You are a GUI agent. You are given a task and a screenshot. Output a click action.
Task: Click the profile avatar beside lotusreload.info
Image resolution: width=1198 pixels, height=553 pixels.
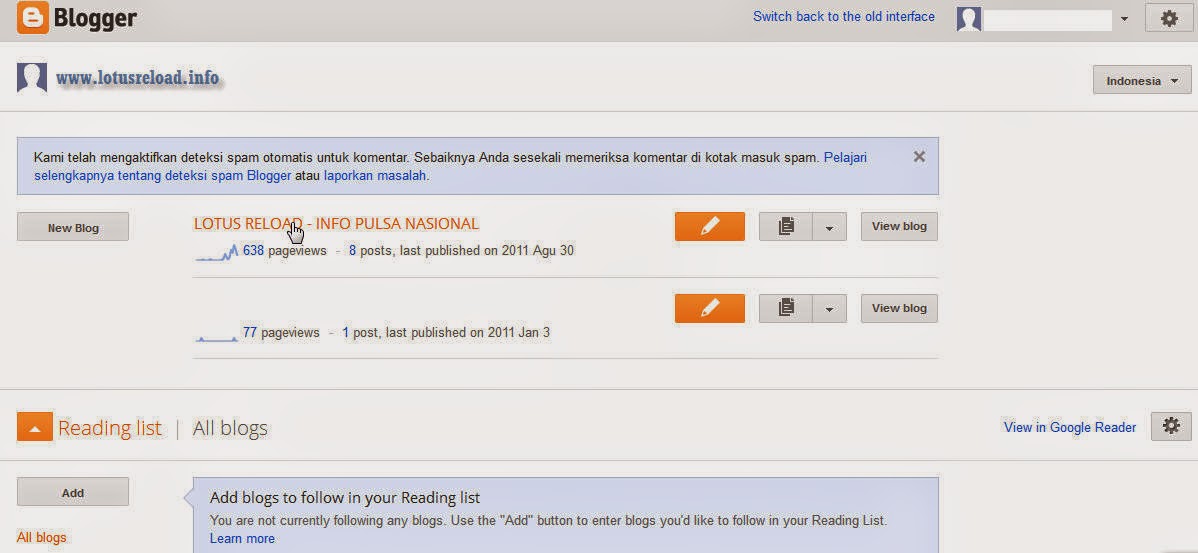point(32,78)
